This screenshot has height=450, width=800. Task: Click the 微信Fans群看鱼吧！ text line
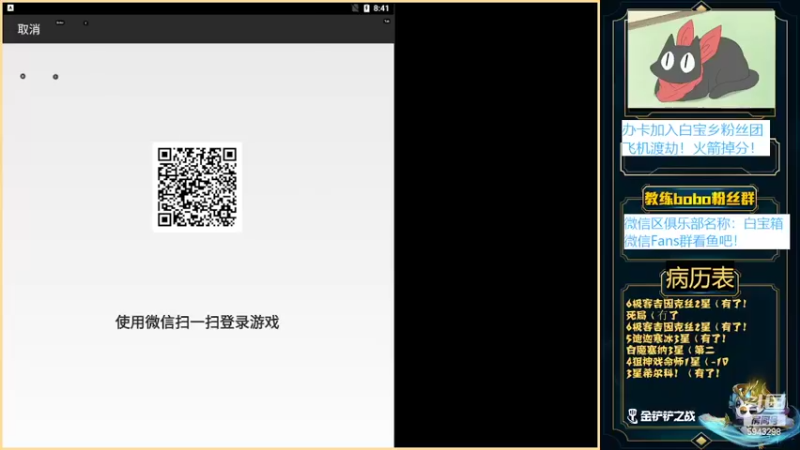(x=681, y=241)
